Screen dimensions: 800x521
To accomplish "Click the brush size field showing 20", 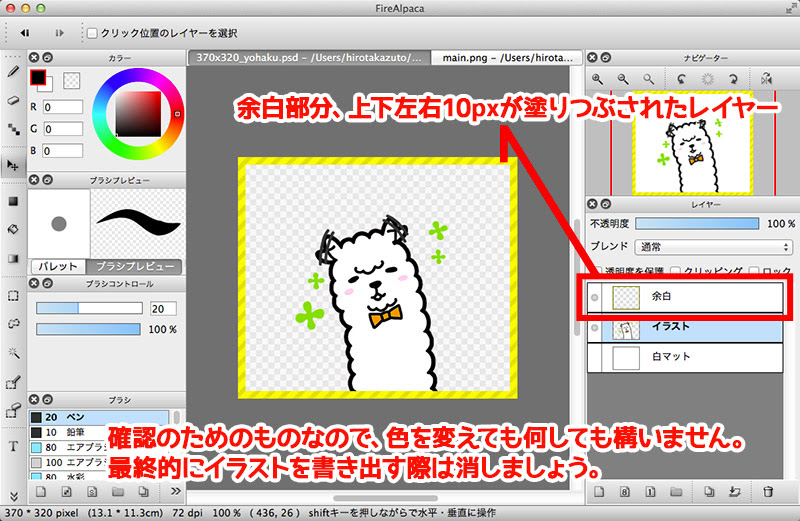I will click(163, 309).
